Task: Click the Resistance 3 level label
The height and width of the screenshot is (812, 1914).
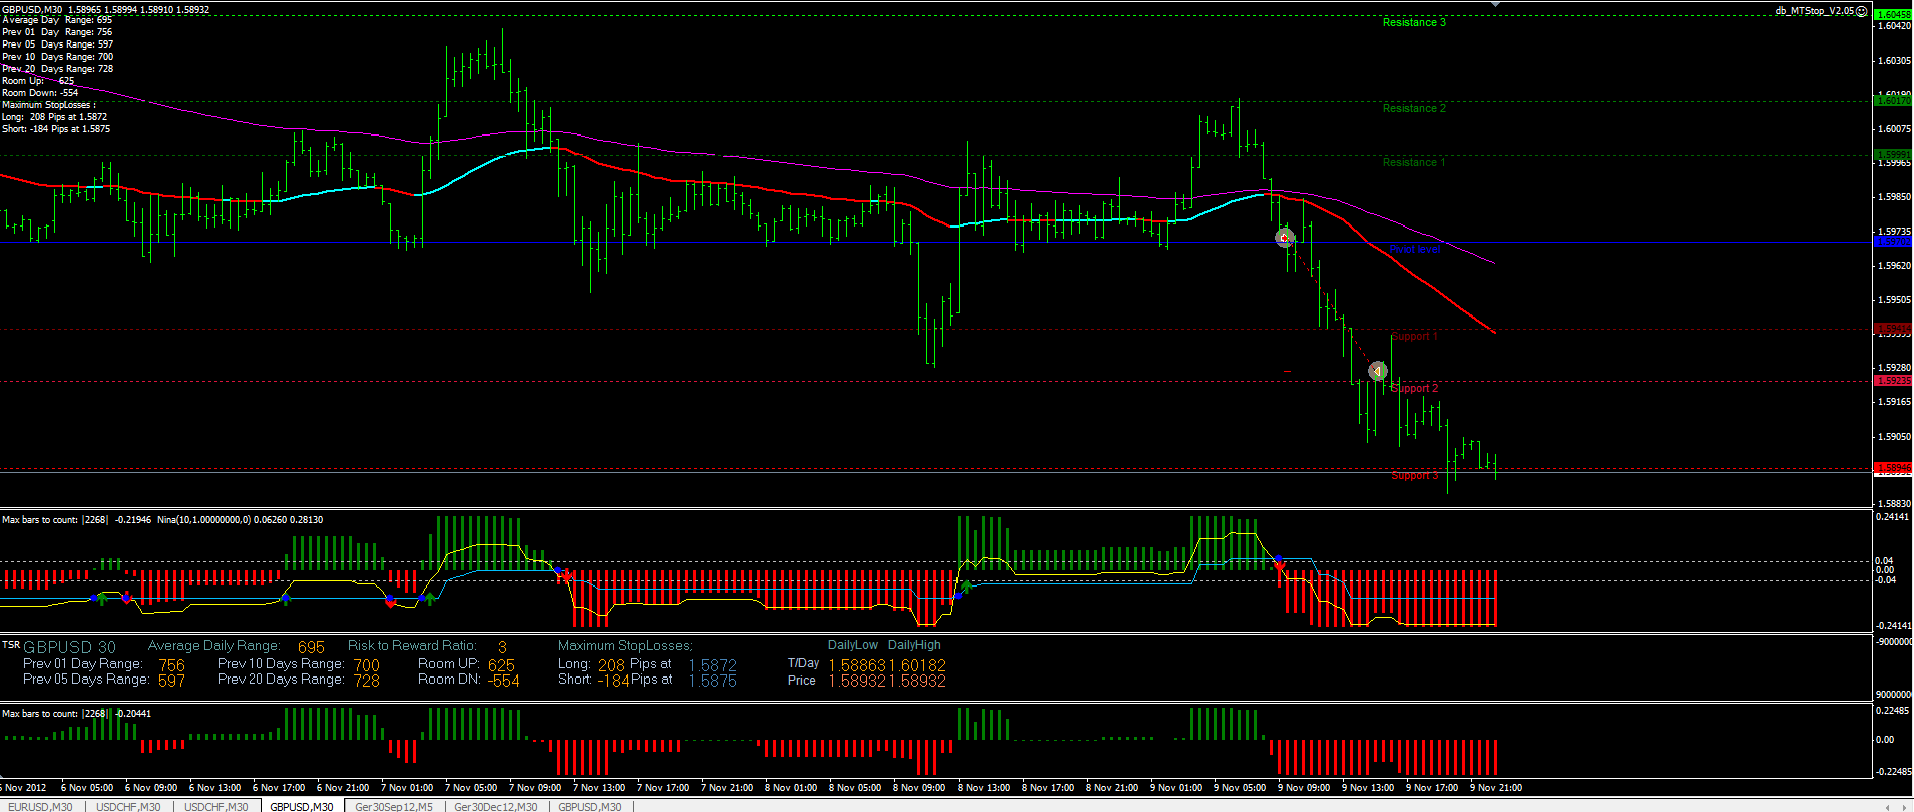Action: tap(1413, 22)
